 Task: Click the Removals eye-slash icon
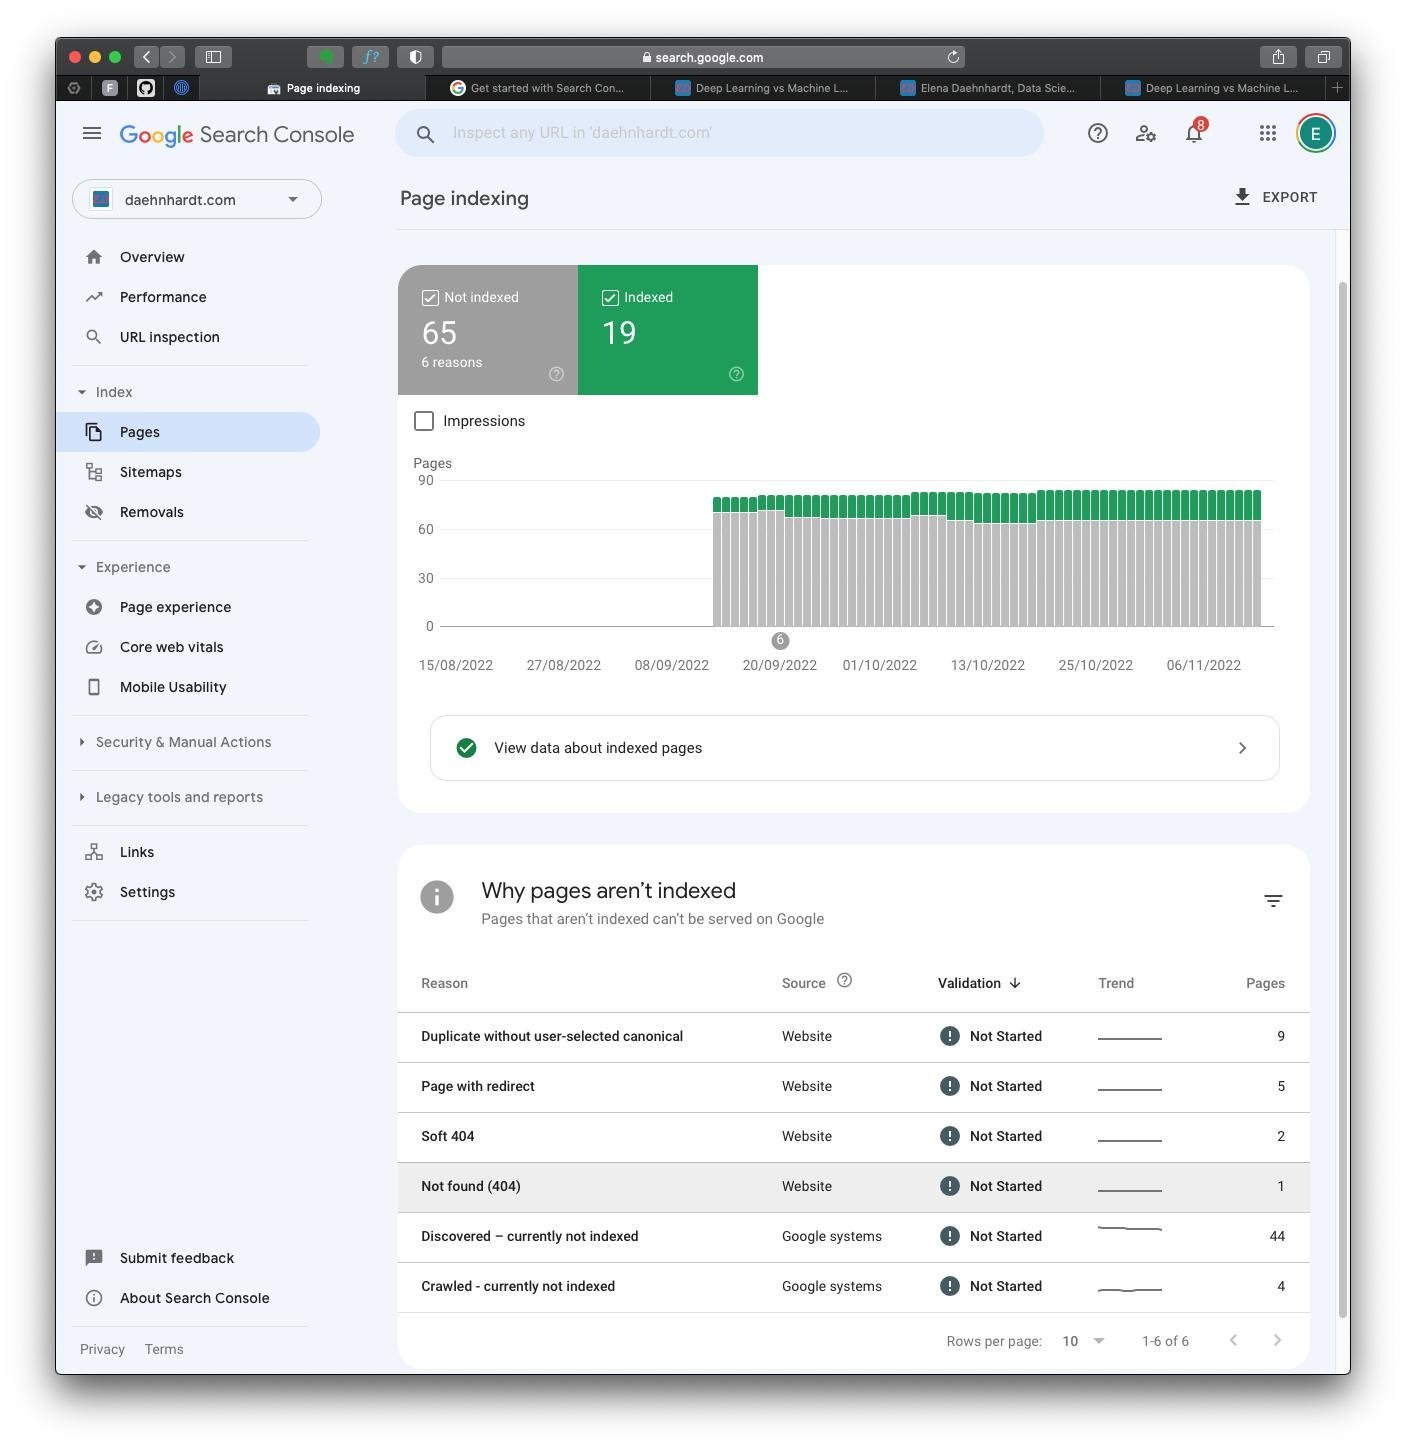coord(94,512)
